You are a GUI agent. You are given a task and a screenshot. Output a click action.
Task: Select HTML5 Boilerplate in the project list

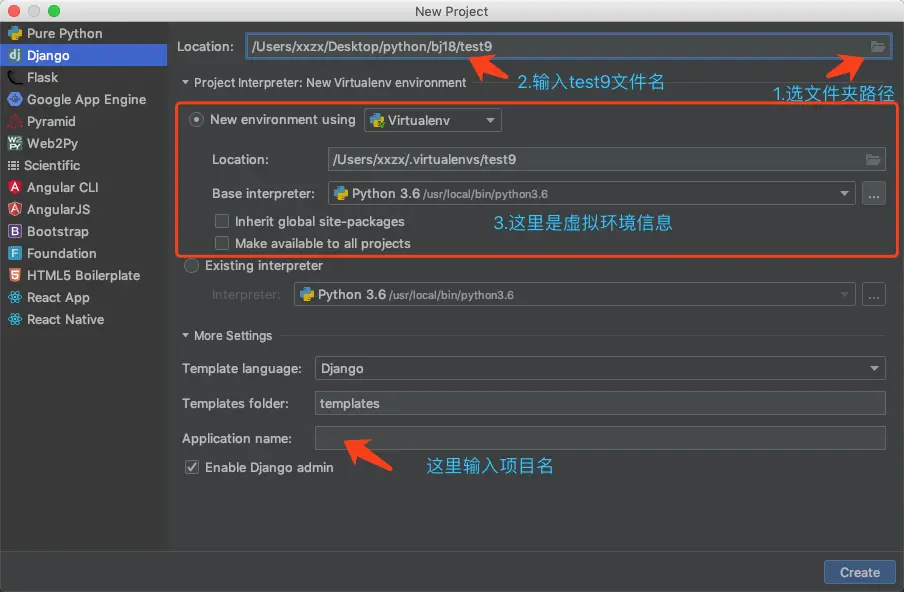(84, 275)
